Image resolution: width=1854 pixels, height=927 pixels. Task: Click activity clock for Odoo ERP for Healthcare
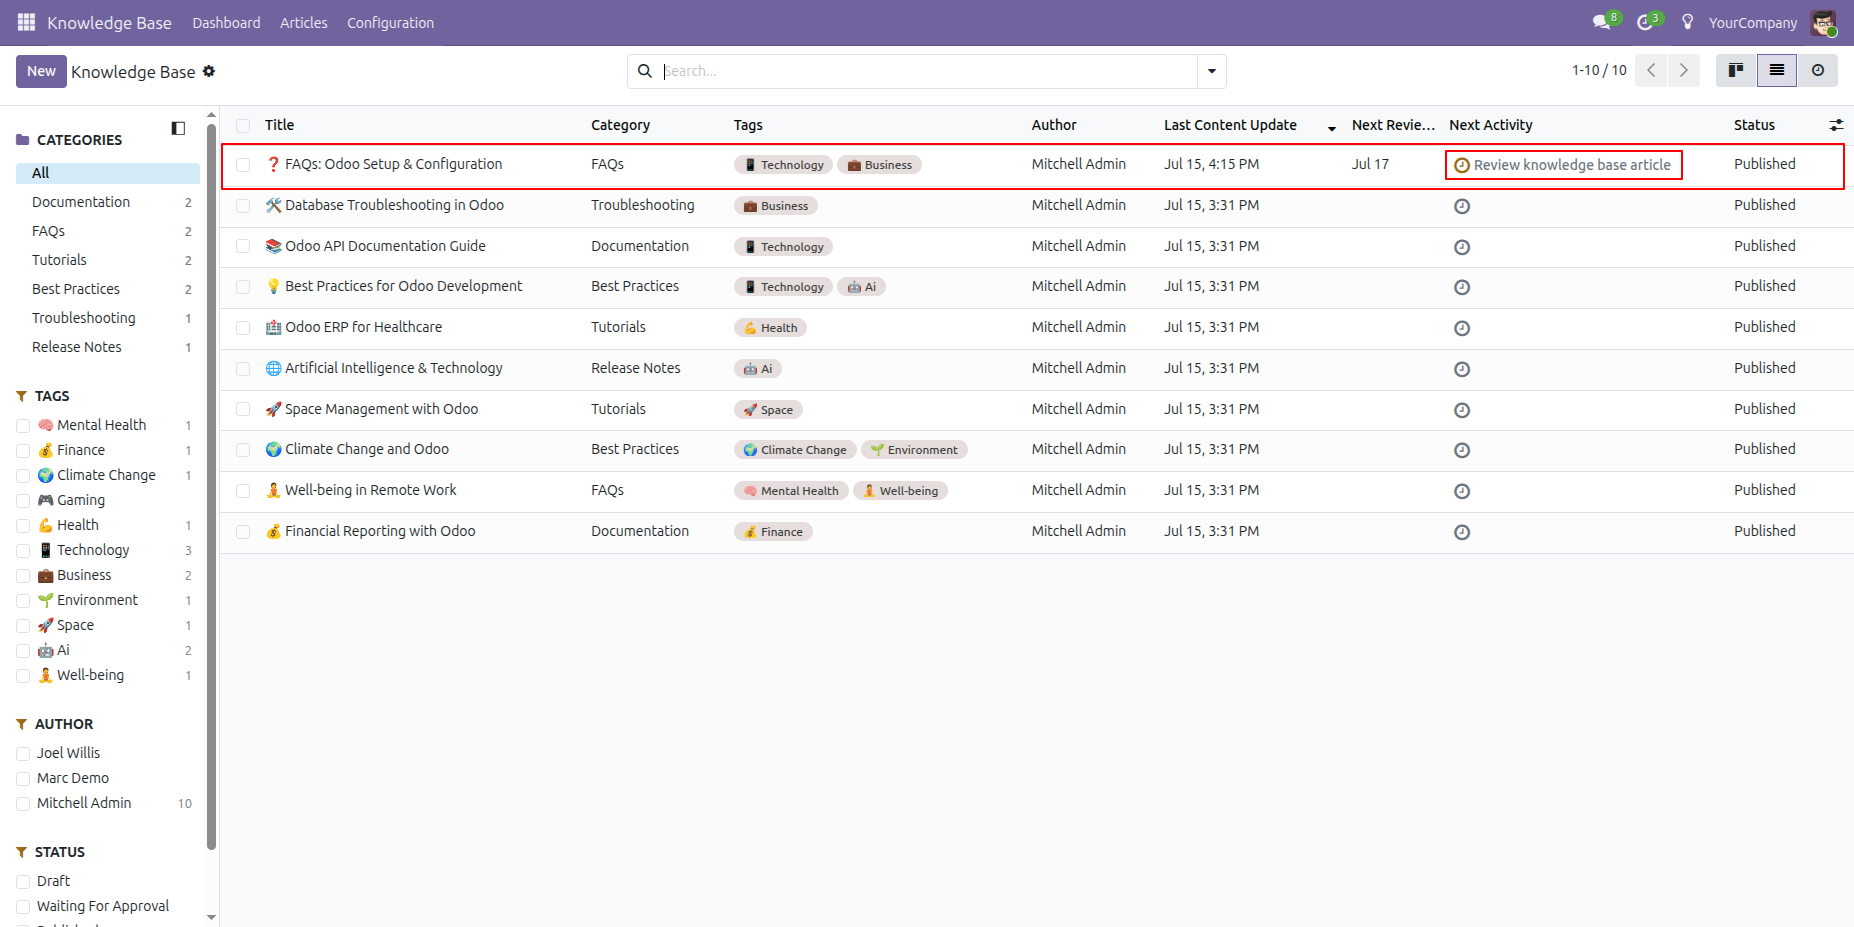click(x=1462, y=328)
